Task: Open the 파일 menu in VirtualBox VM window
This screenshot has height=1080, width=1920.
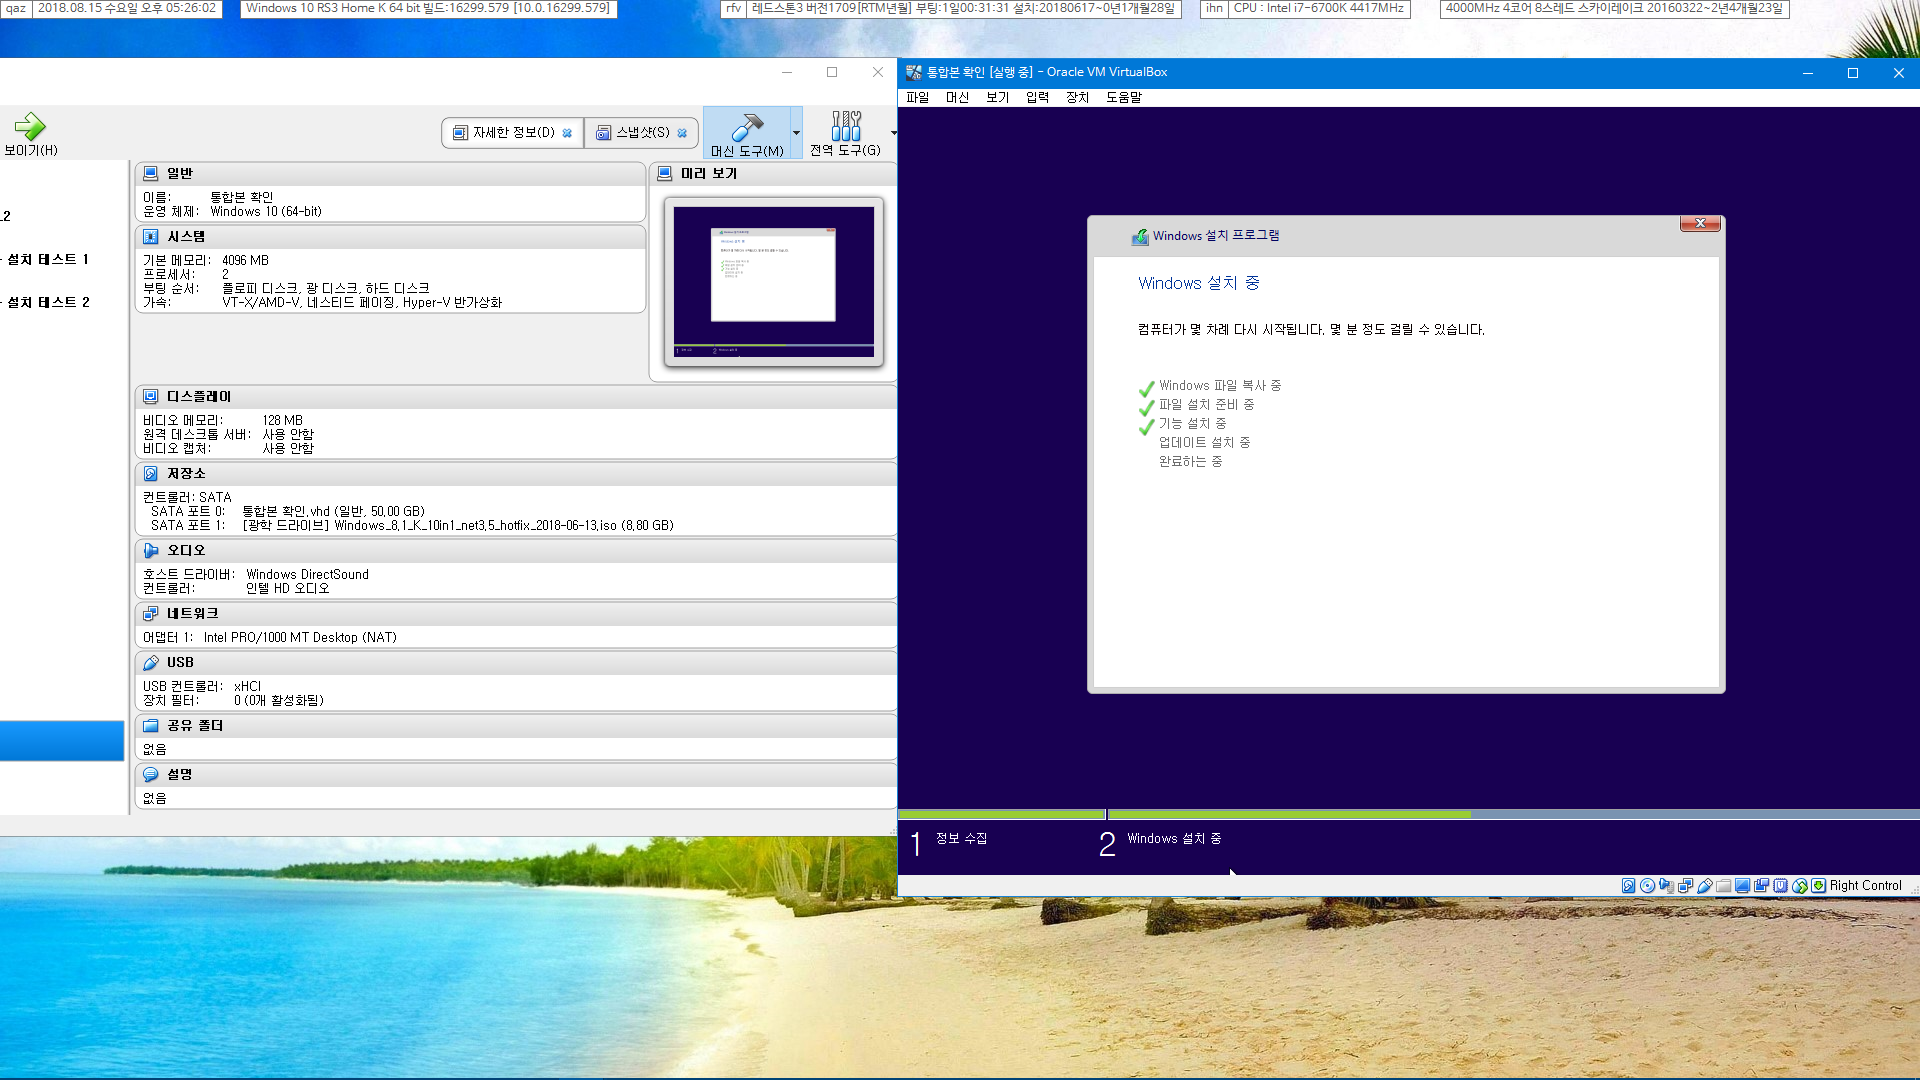Action: [x=917, y=97]
